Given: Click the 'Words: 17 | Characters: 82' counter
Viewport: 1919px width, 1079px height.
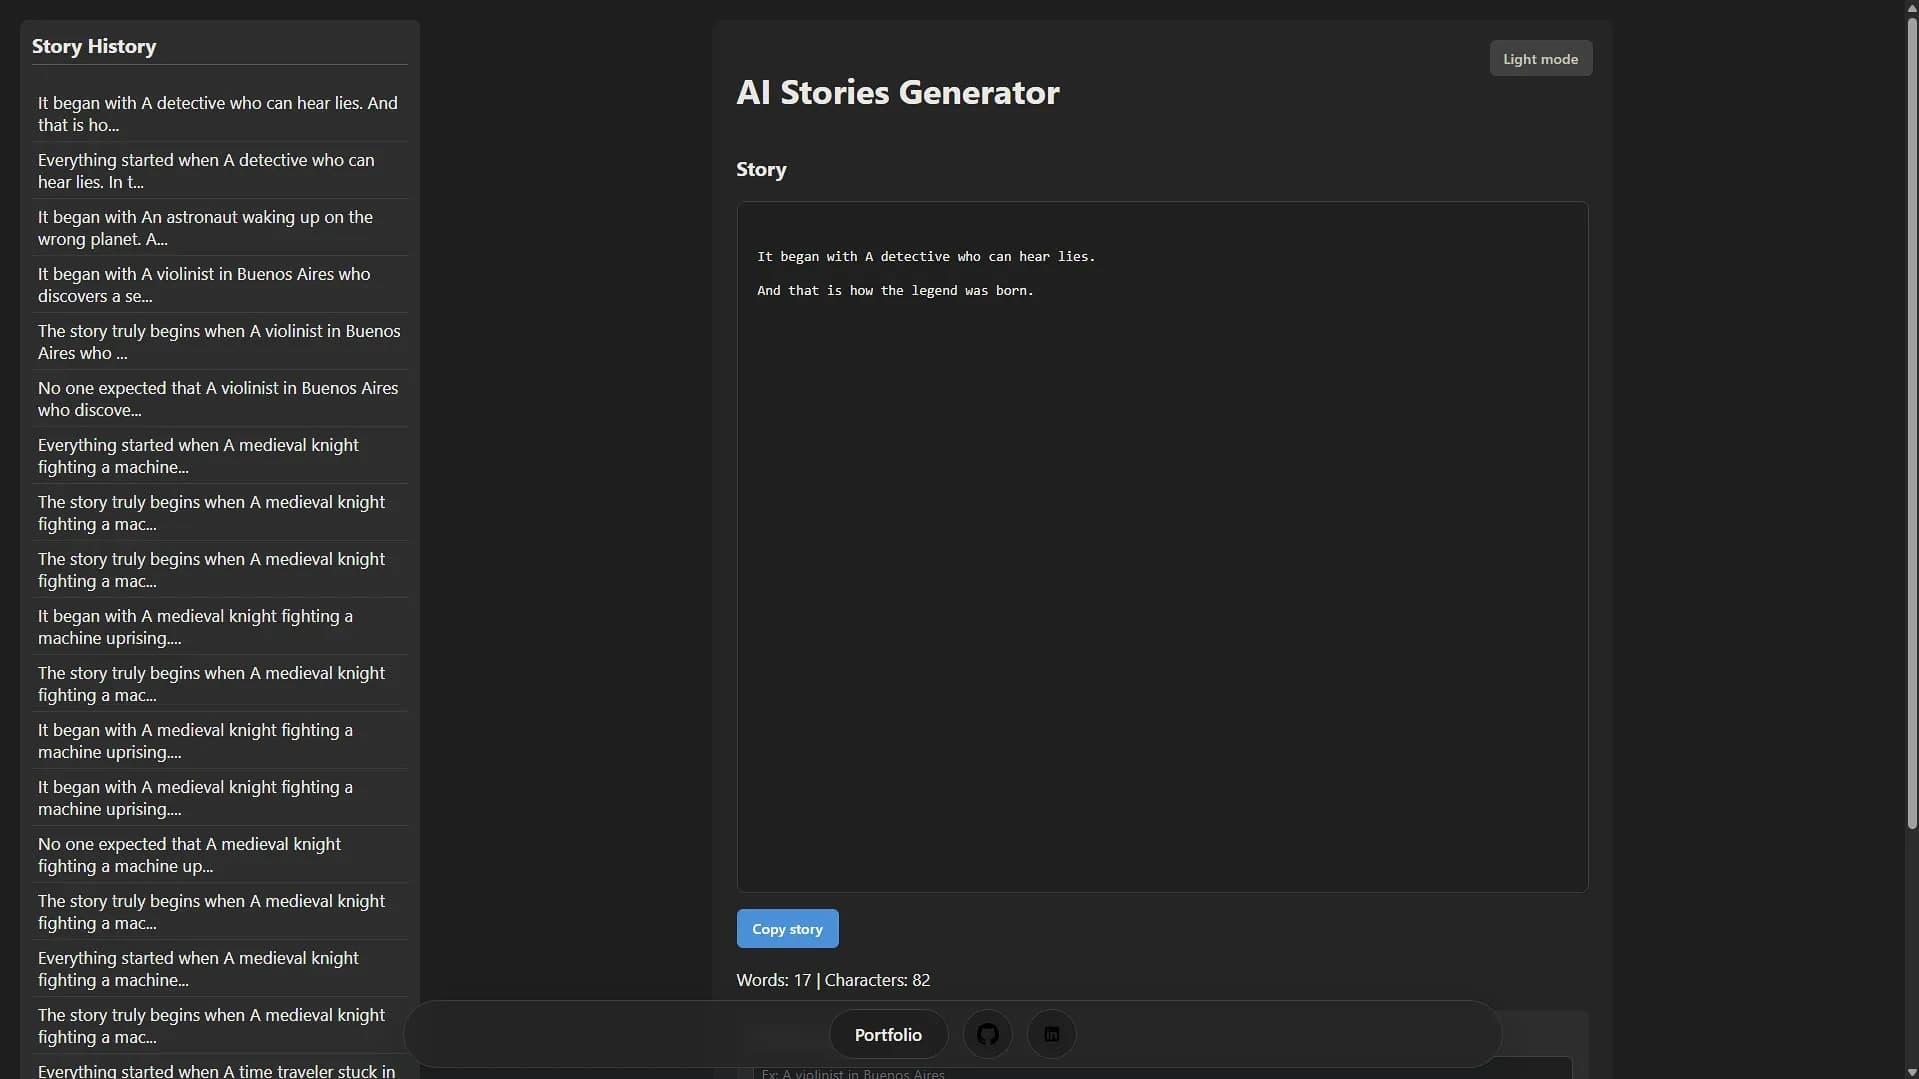Looking at the screenshot, I should [x=833, y=980].
